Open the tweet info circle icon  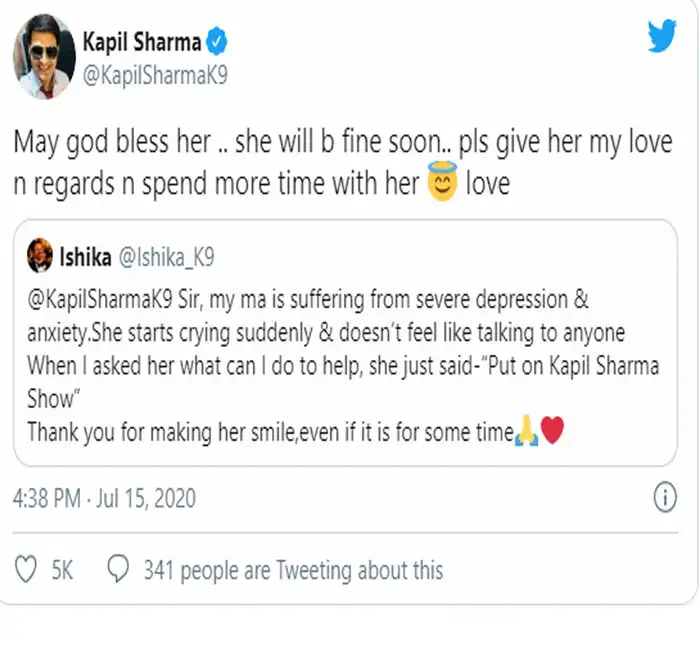click(x=665, y=497)
